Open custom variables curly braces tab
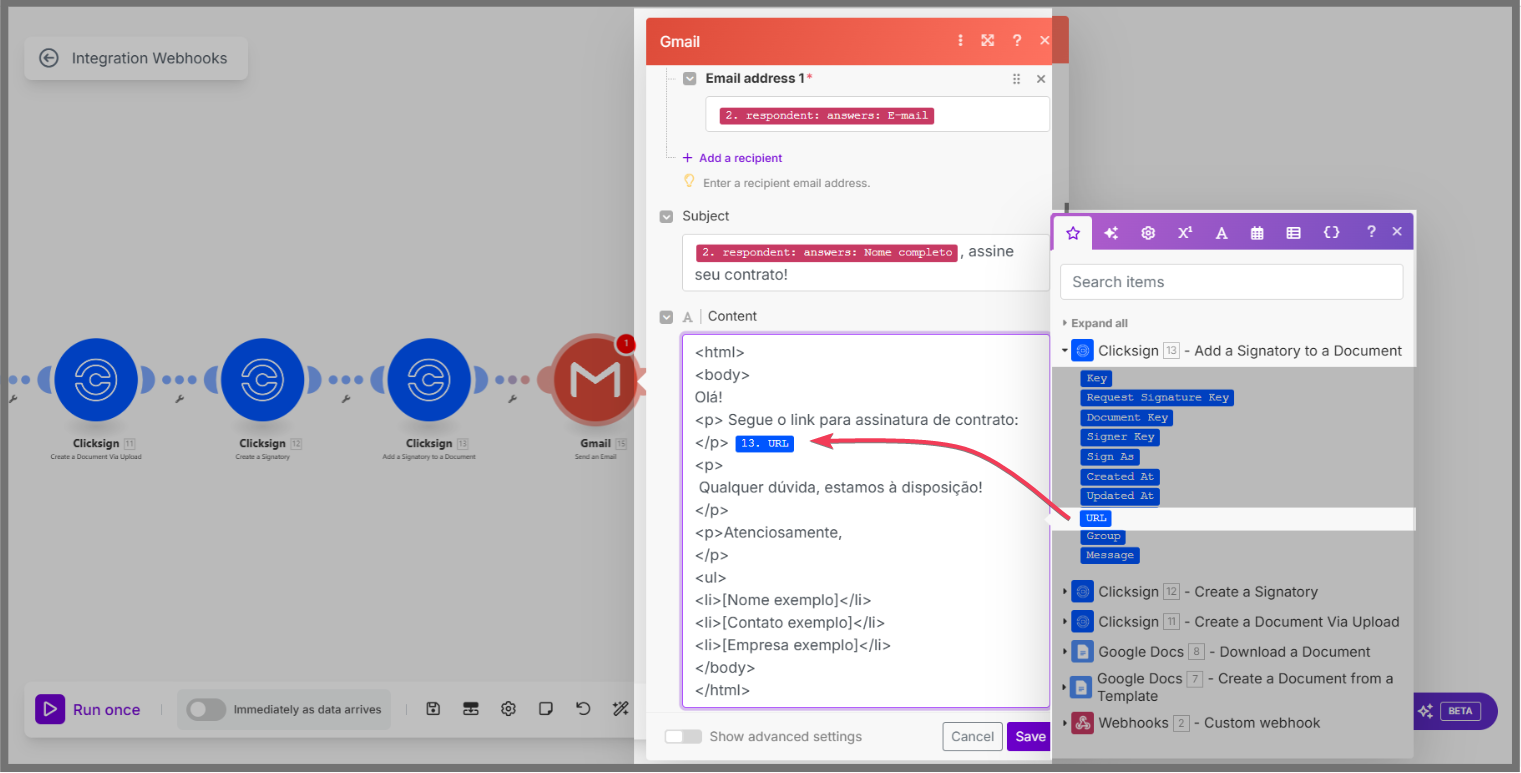The width and height of the screenshot is (1521, 773). tap(1331, 233)
